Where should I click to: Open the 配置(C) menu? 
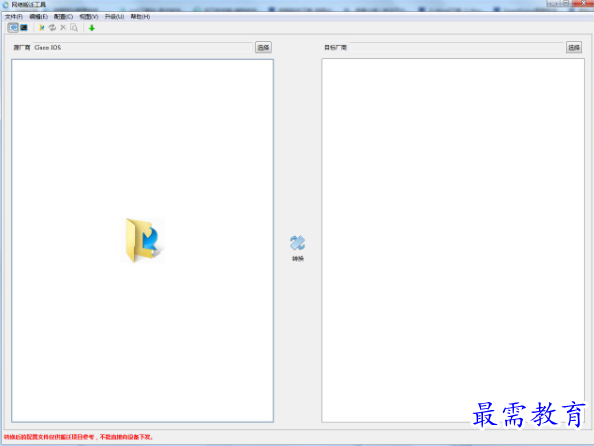(x=63, y=17)
